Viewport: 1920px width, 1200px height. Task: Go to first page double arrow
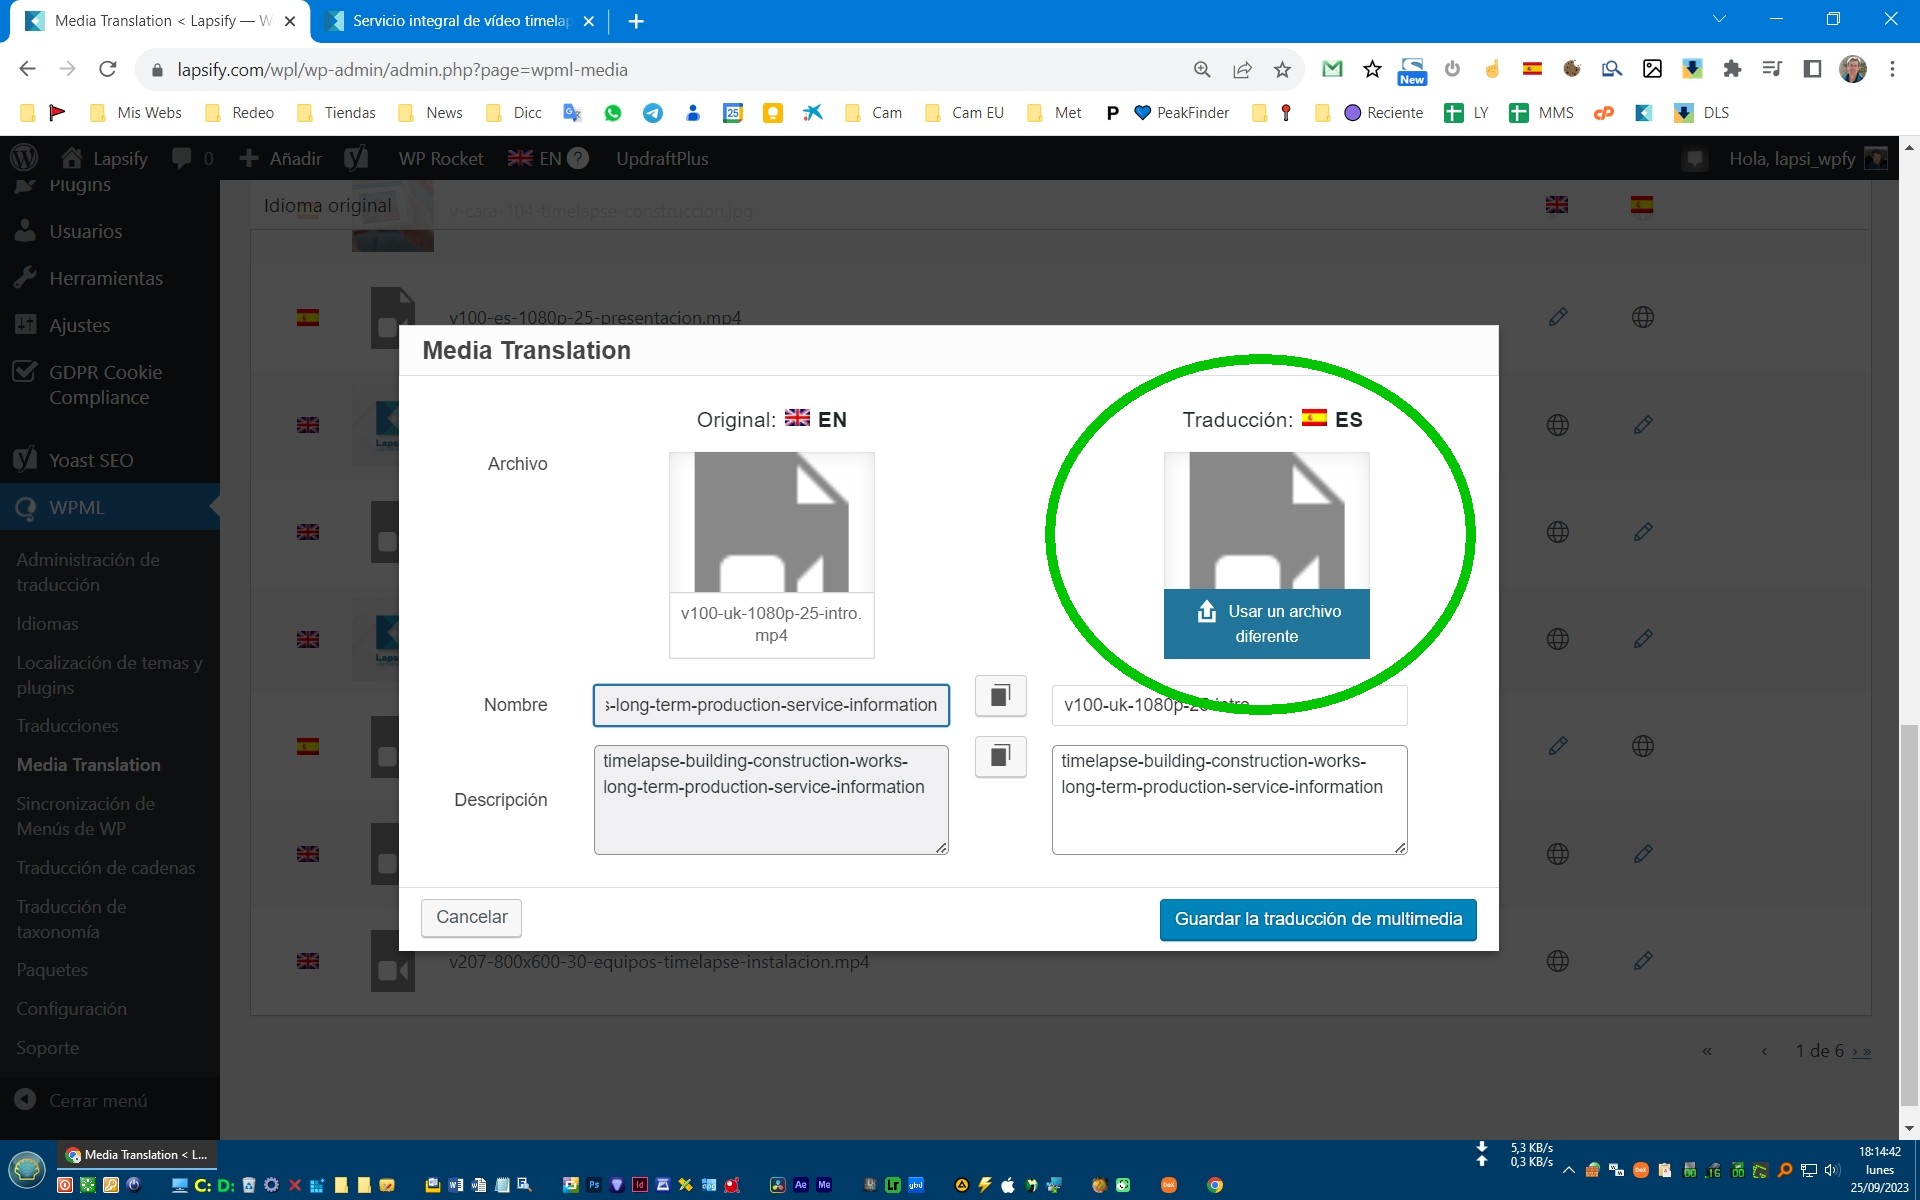1707,1050
